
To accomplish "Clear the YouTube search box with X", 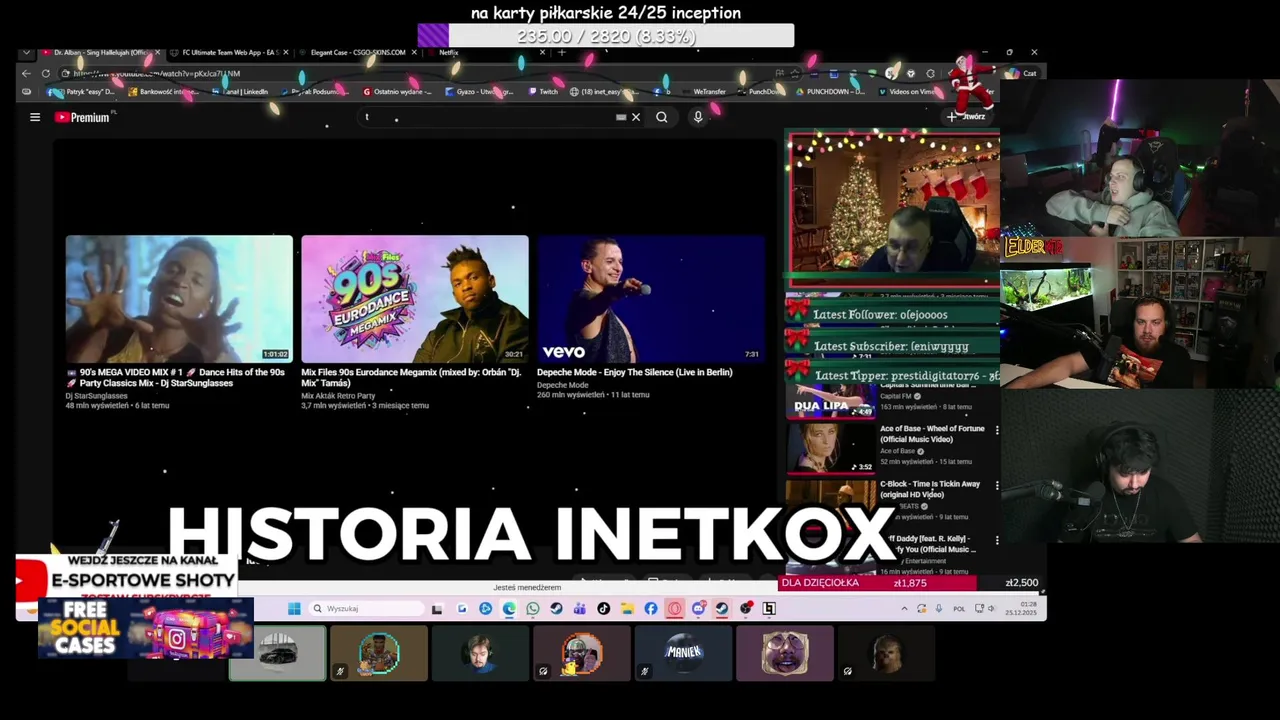I will [x=636, y=117].
